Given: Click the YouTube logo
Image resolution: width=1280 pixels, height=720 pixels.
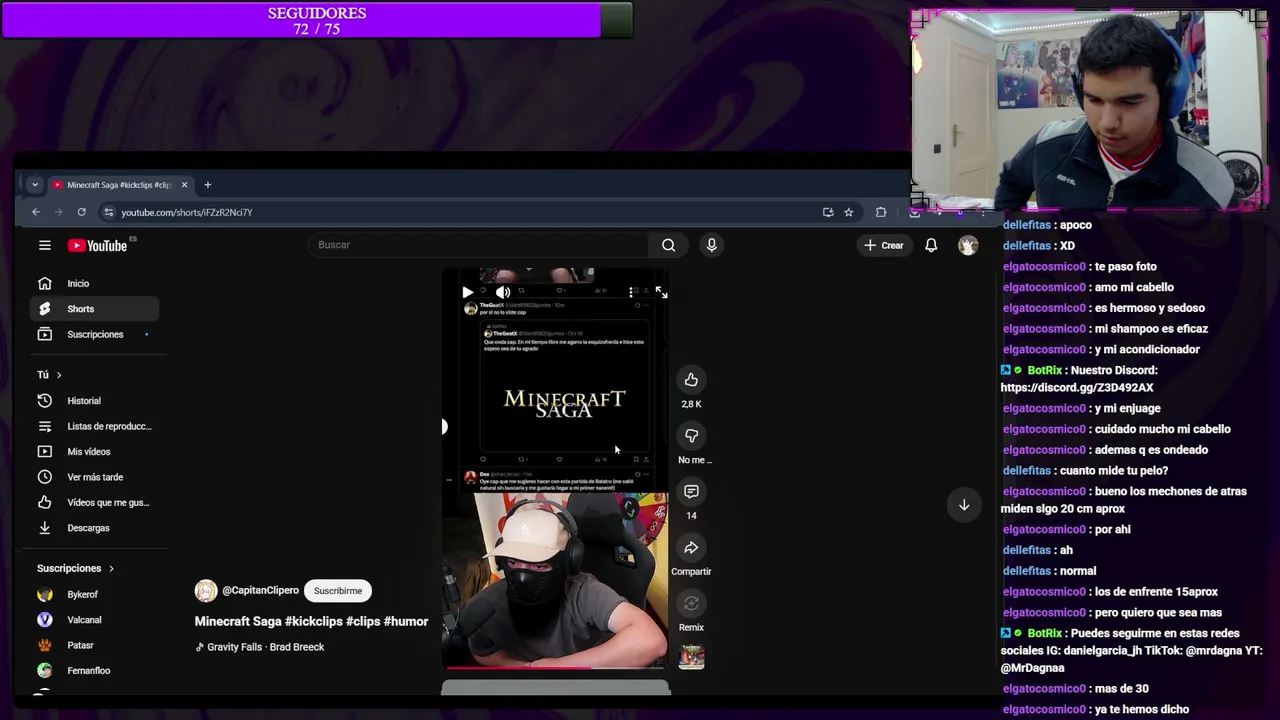Looking at the screenshot, I should pyautogui.click(x=98, y=245).
